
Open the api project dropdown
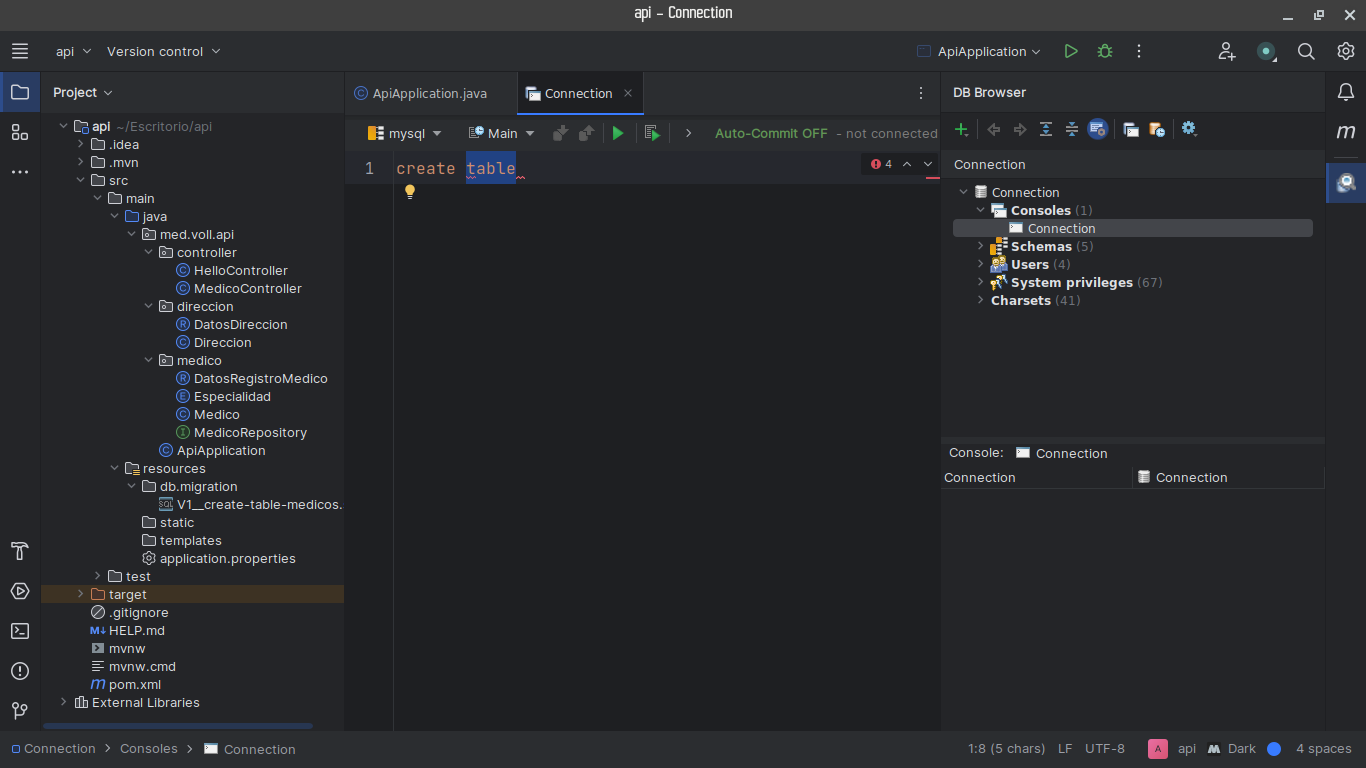point(74,51)
